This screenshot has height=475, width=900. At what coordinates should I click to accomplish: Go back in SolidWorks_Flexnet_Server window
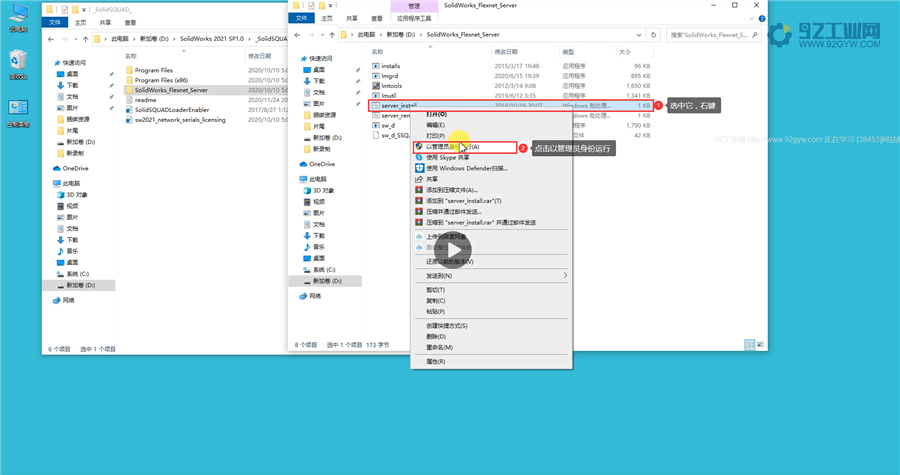click(x=297, y=35)
